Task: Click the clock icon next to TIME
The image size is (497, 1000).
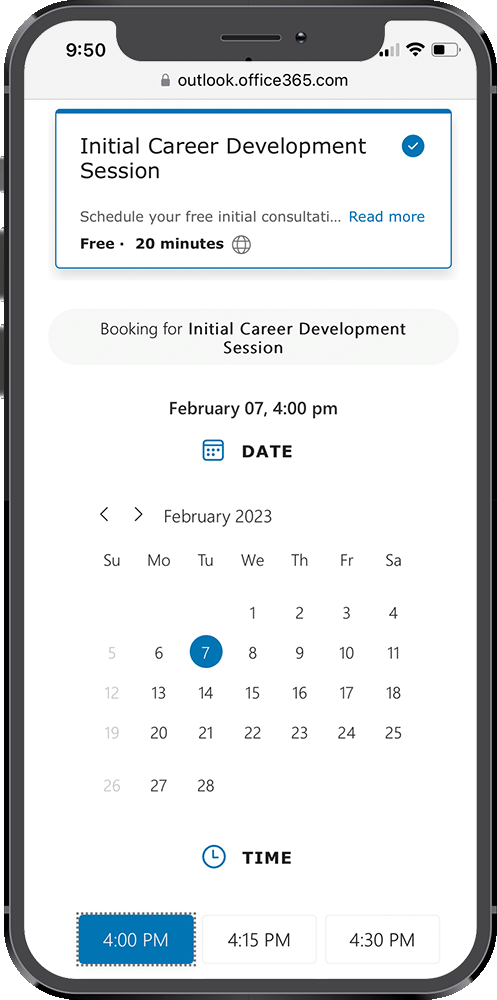Action: pos(214,857)
